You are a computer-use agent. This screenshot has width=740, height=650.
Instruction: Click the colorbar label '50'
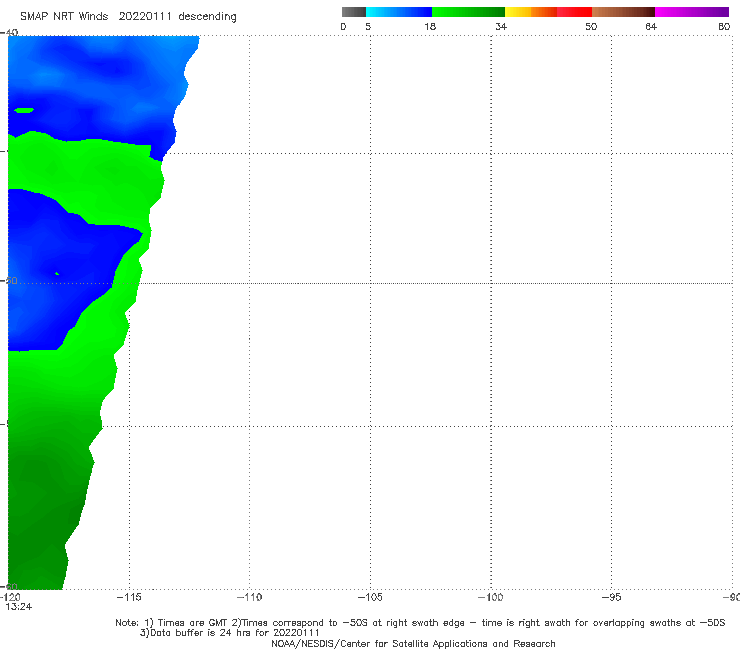pos(591,26)
